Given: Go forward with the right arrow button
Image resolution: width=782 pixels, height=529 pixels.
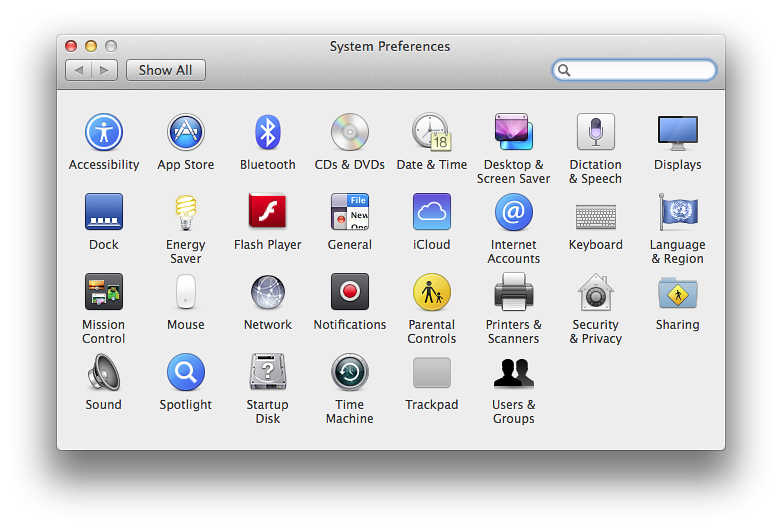Looking at the screenshot, I should coord(104,70).
